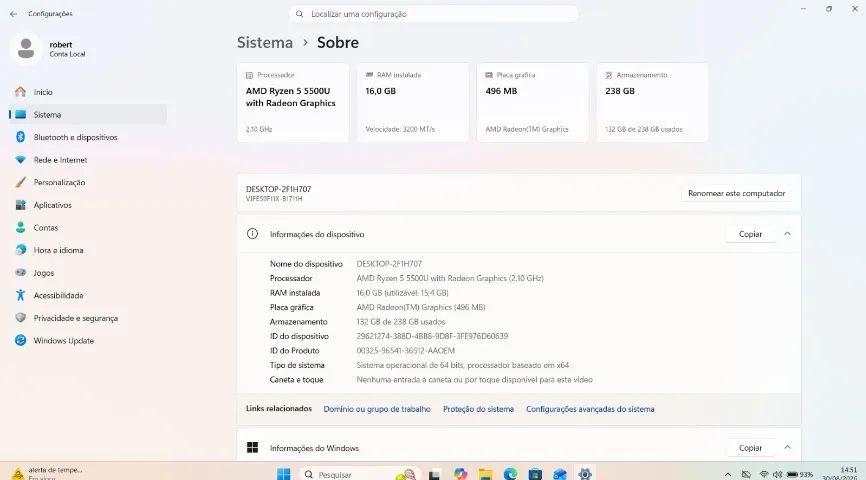Open the Início settings page

(88, 92)
